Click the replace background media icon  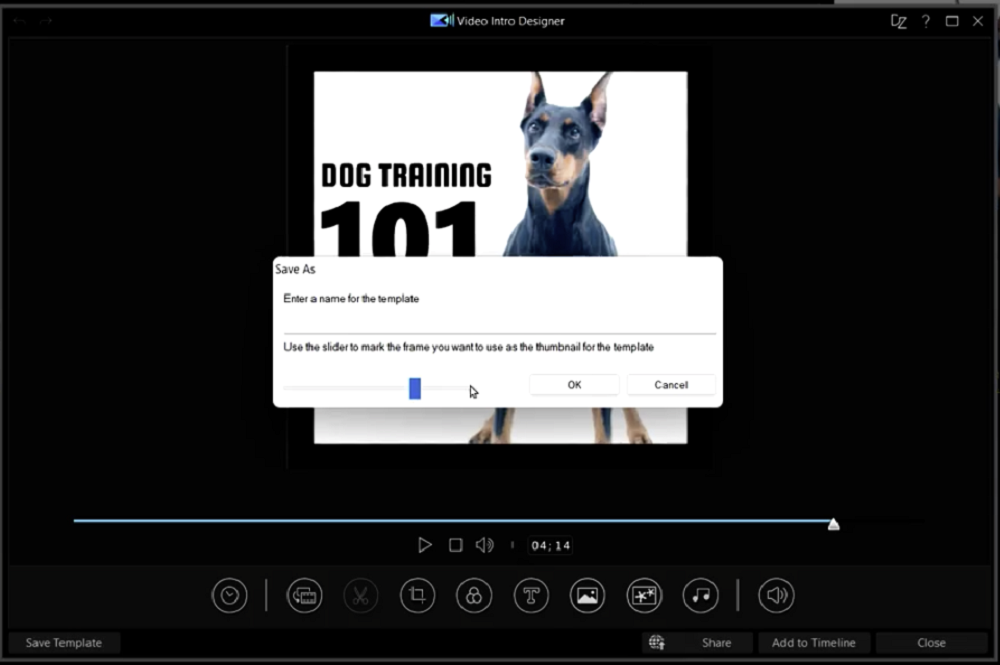pos(304,596)
